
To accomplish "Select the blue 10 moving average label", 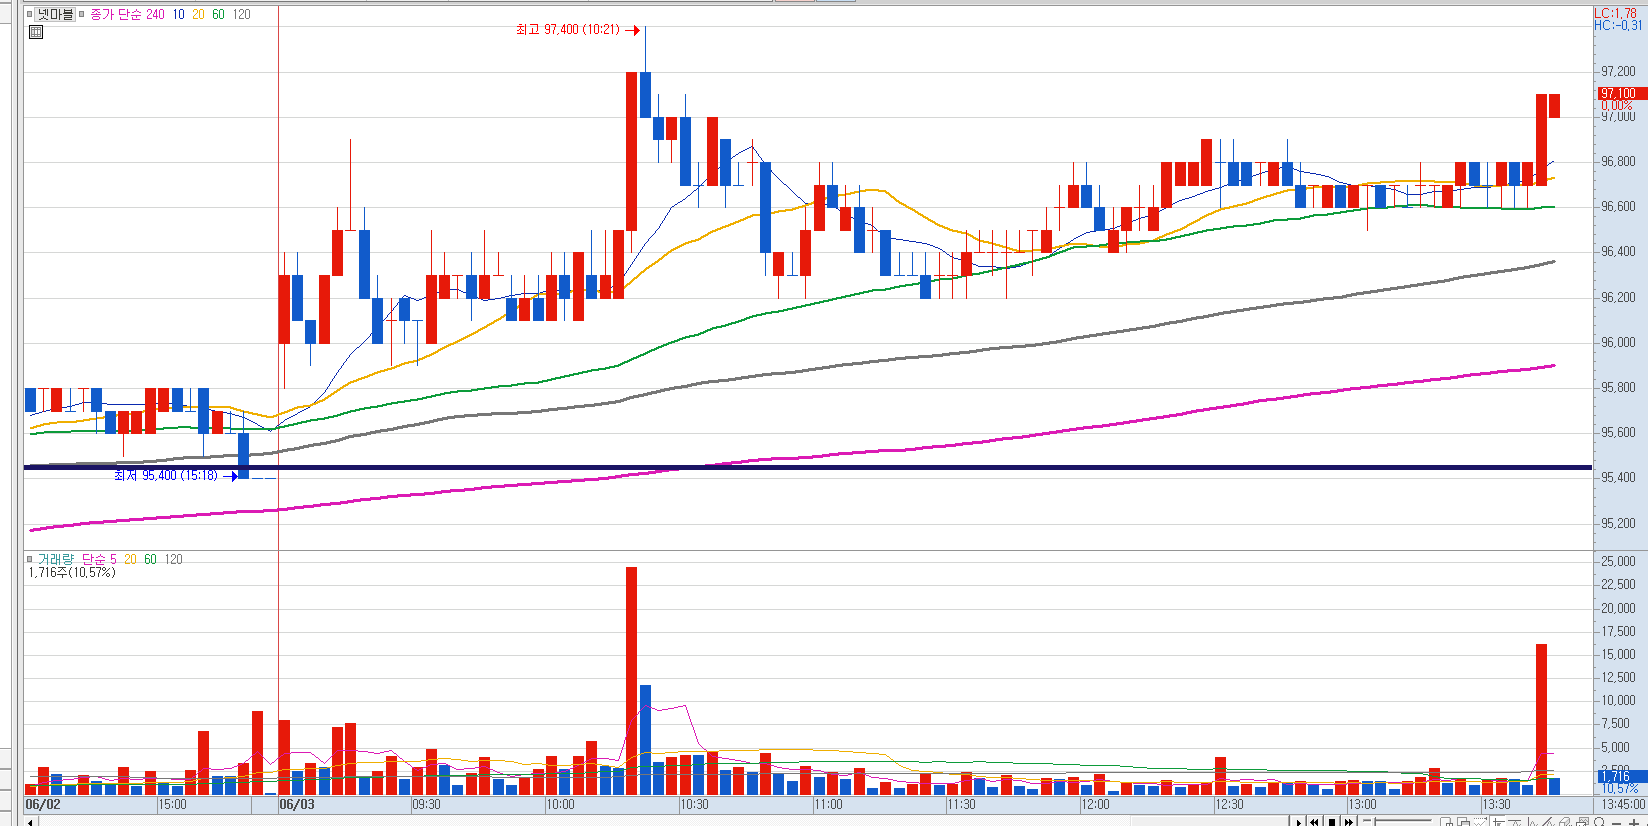I will (178, 14).
